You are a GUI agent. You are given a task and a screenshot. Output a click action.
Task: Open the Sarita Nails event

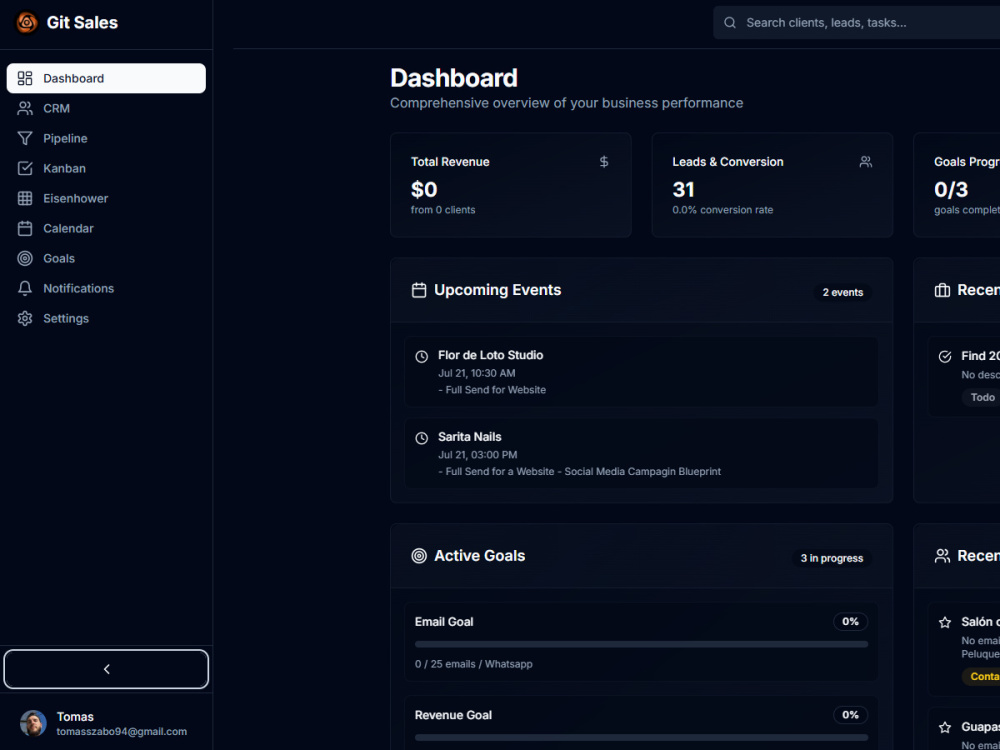tap(641, 453)
